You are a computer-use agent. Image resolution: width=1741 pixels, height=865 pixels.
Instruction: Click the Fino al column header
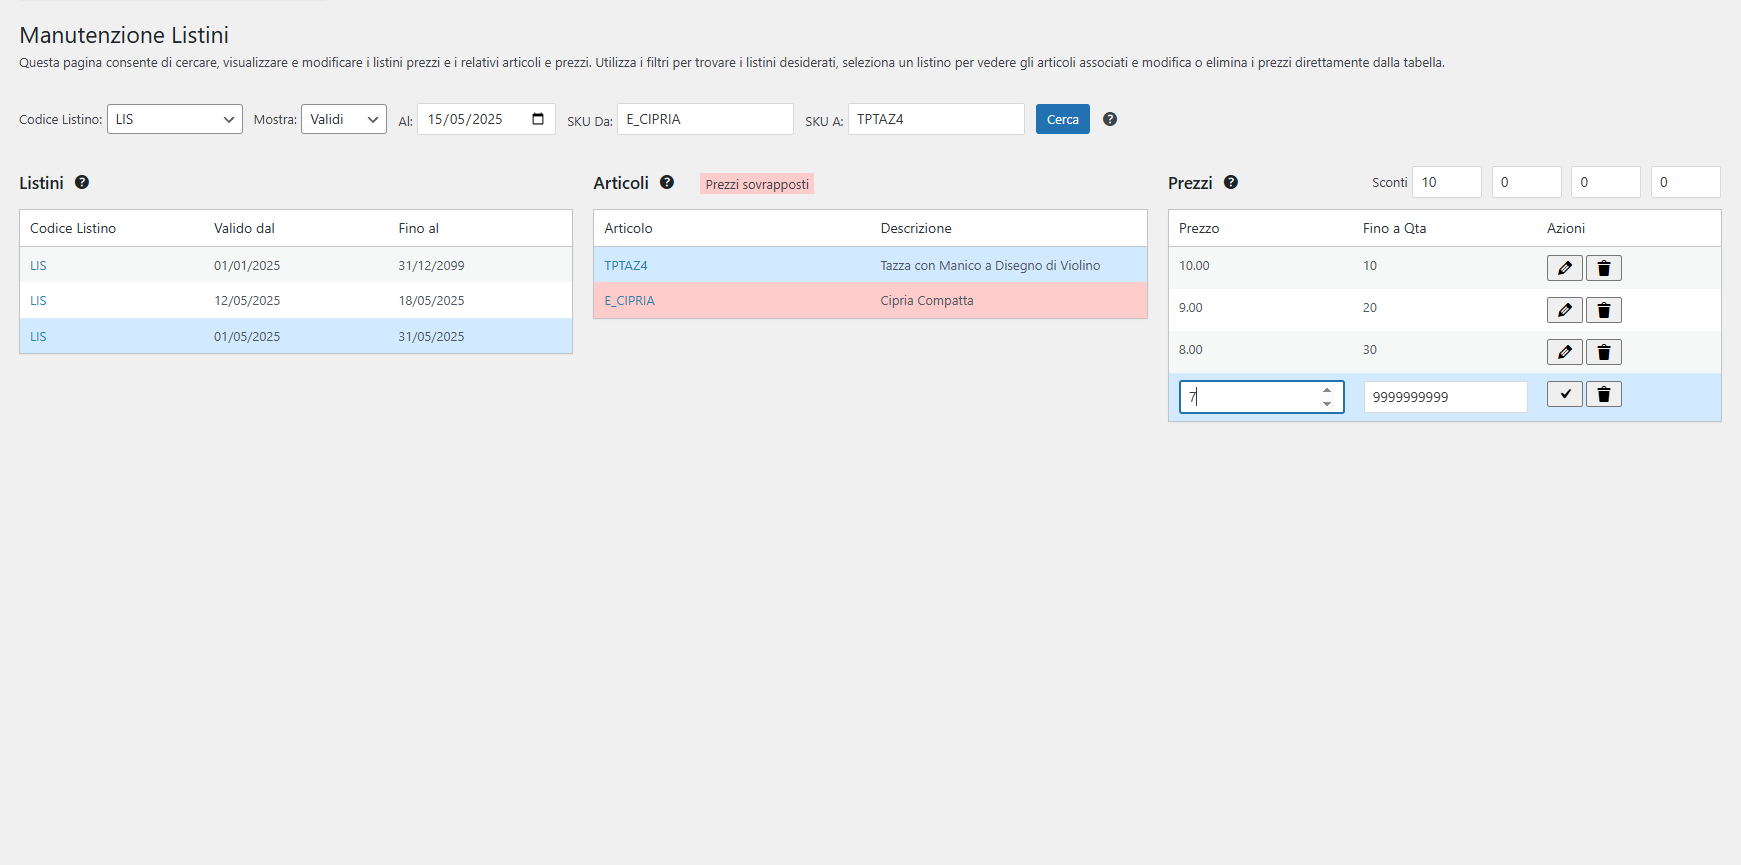418,228
